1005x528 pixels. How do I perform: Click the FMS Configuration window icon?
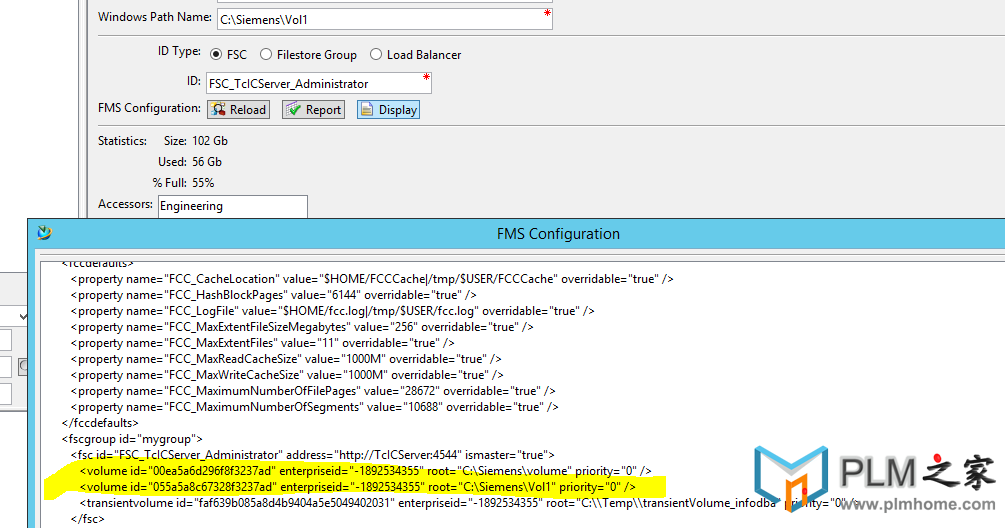[44, 233]
